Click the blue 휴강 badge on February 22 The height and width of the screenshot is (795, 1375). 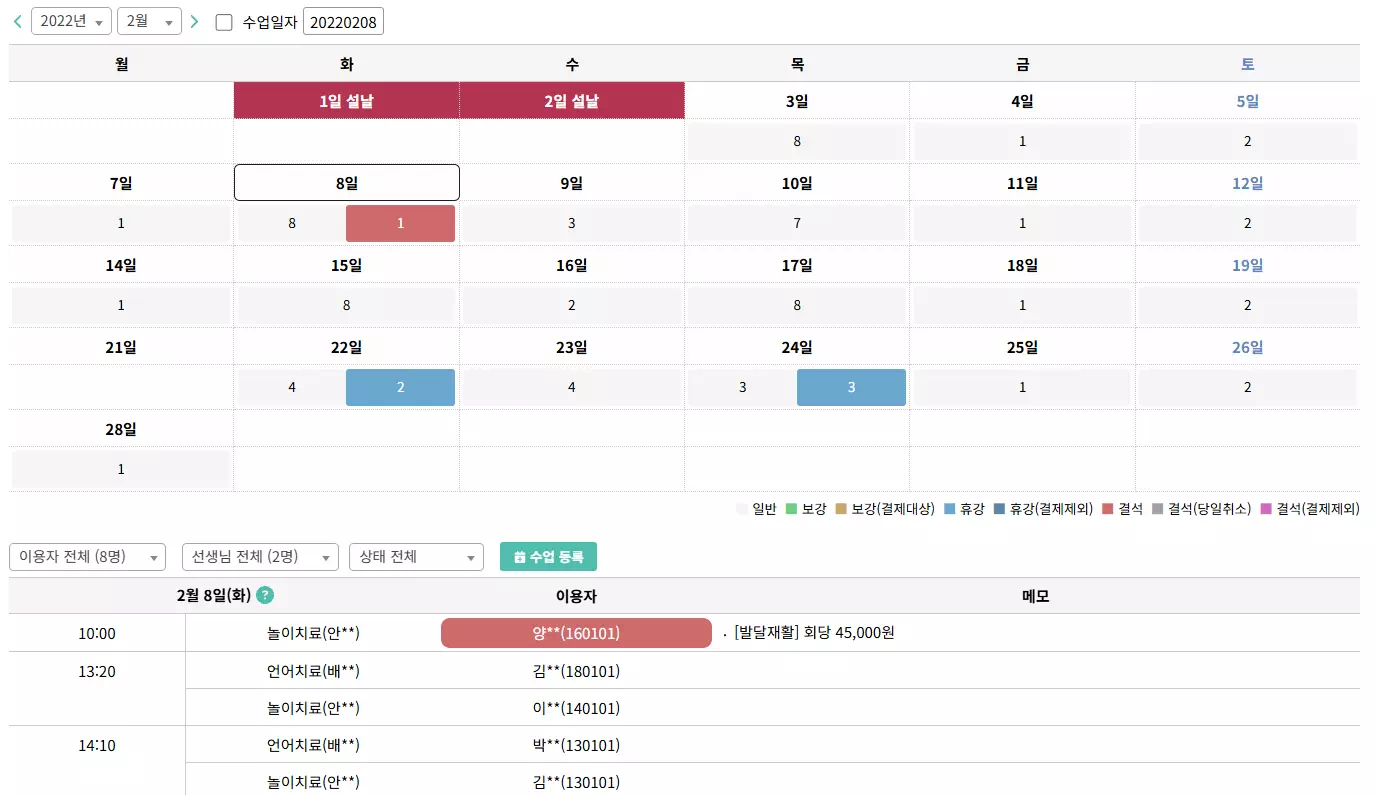coord(400,387)
